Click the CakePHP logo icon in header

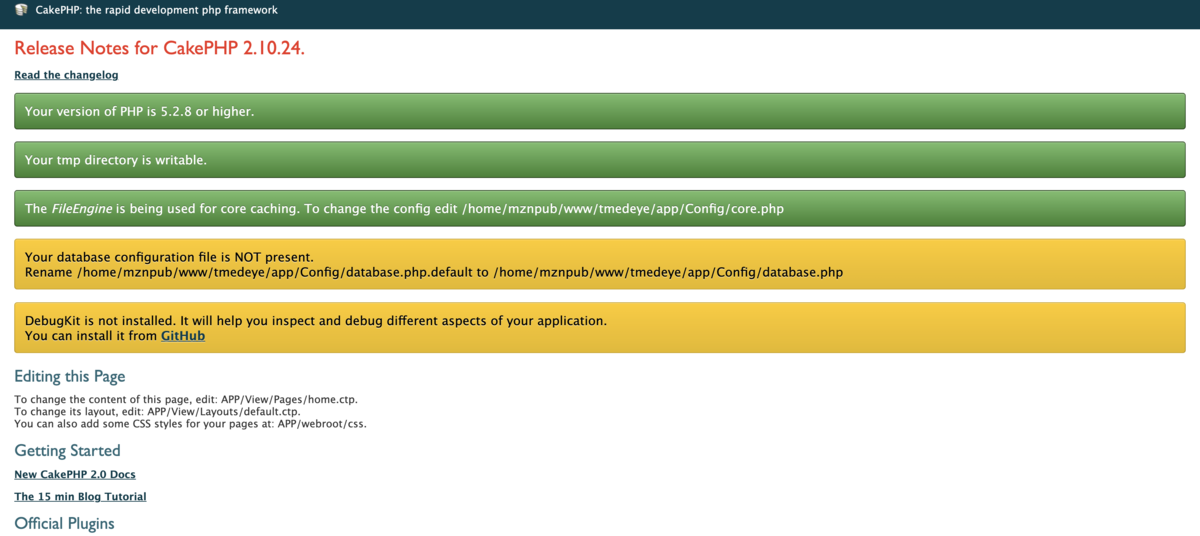click(21, 10)
